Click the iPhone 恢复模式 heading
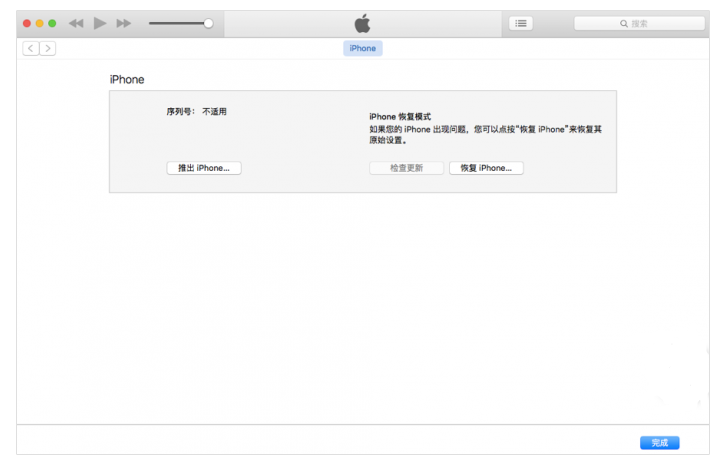 (x=400, y=117)
